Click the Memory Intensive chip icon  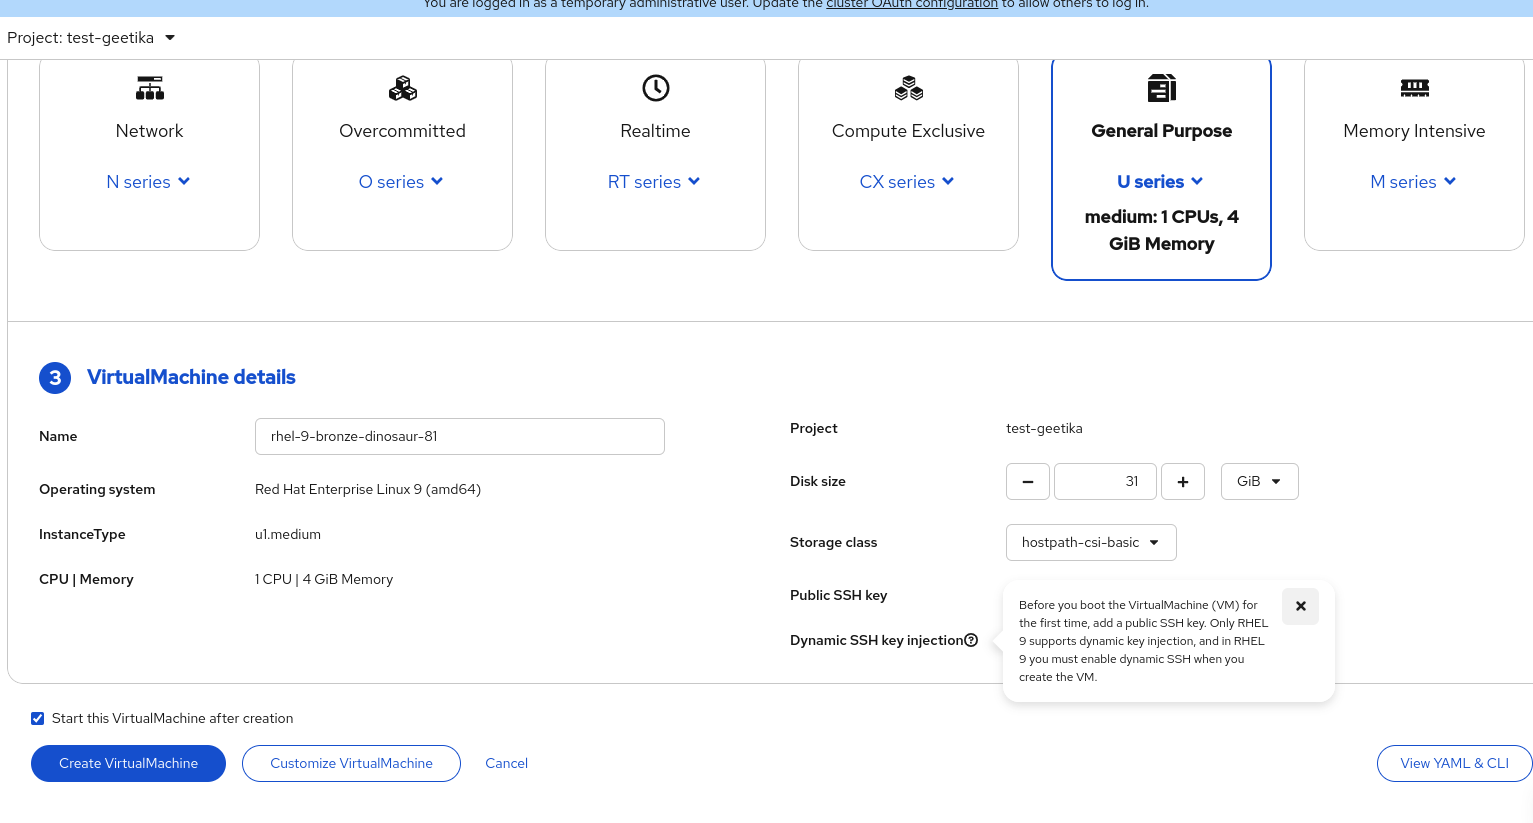(x=1414, y=88)
